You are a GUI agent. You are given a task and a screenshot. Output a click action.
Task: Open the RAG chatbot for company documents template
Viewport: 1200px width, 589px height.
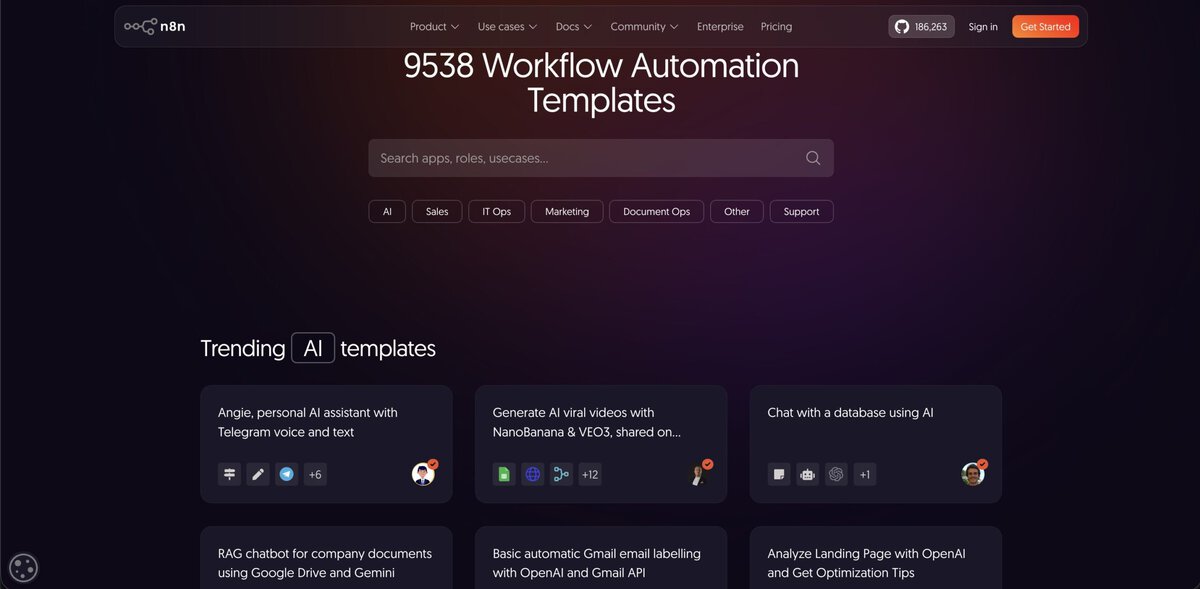click(x=326, y=558)
